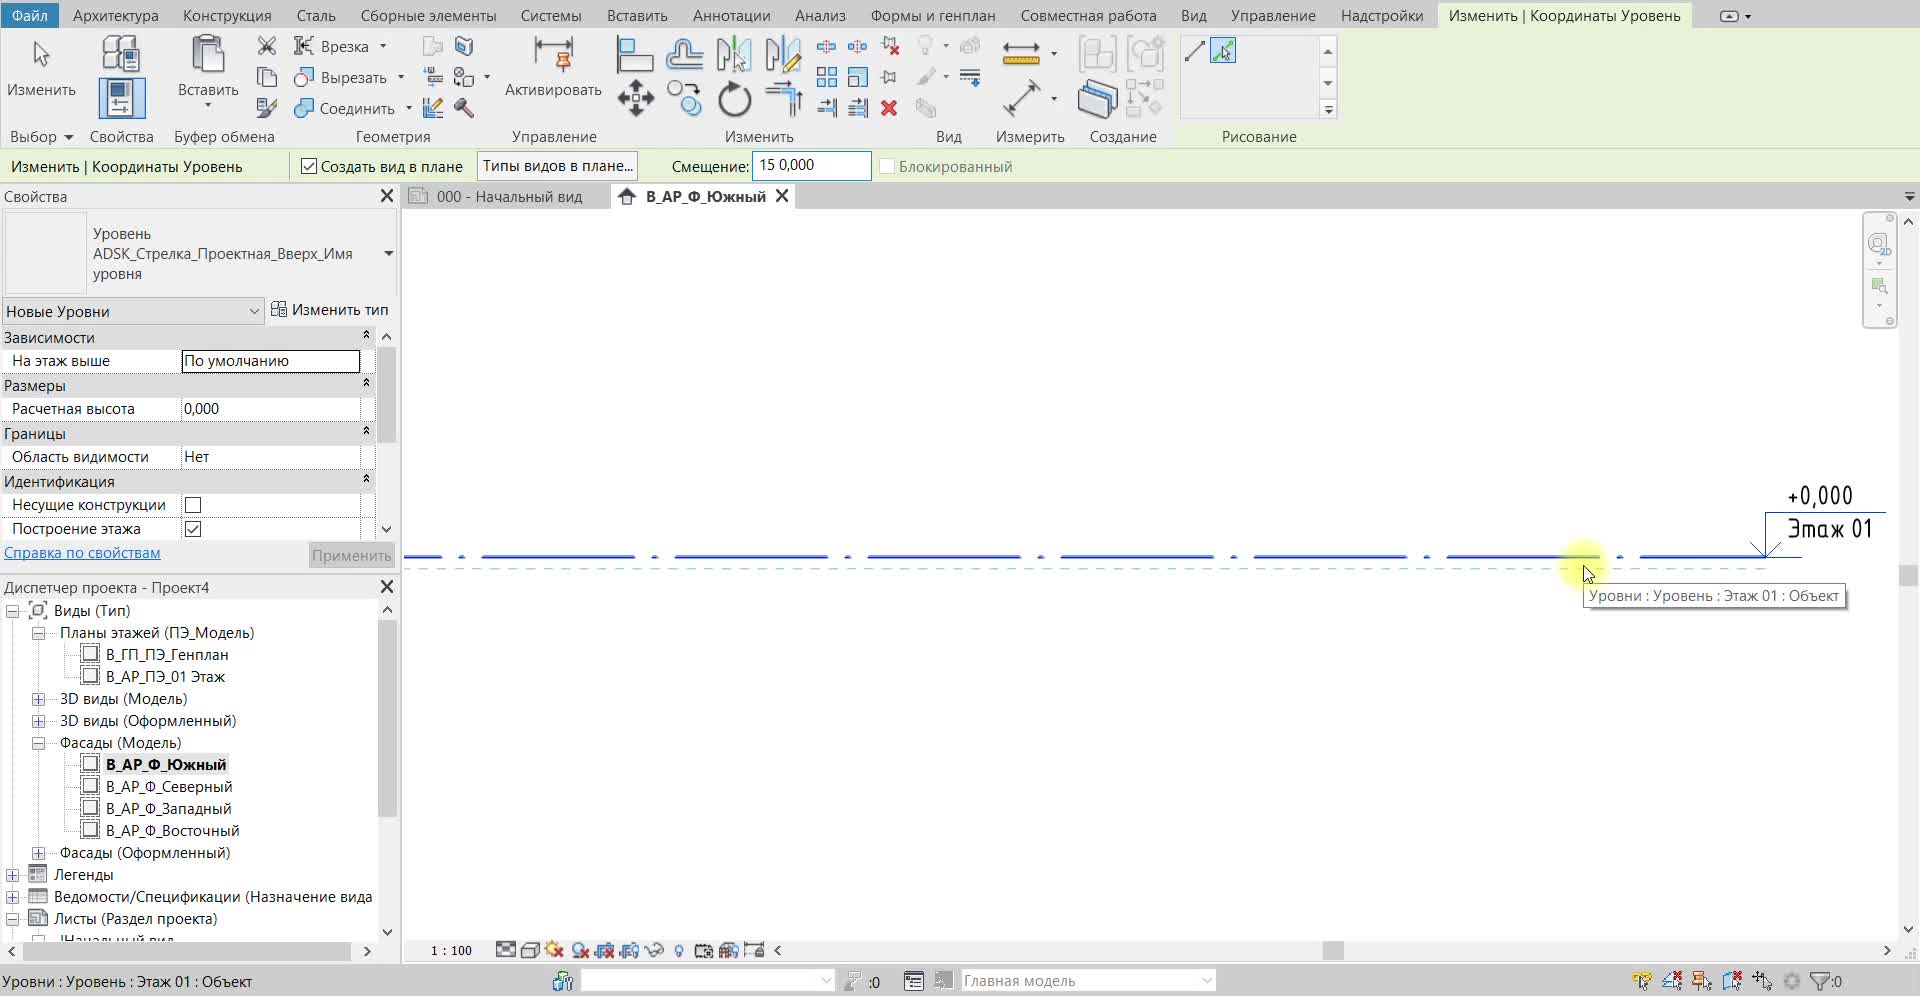Select the Line draw tool

pos(1194,51)
